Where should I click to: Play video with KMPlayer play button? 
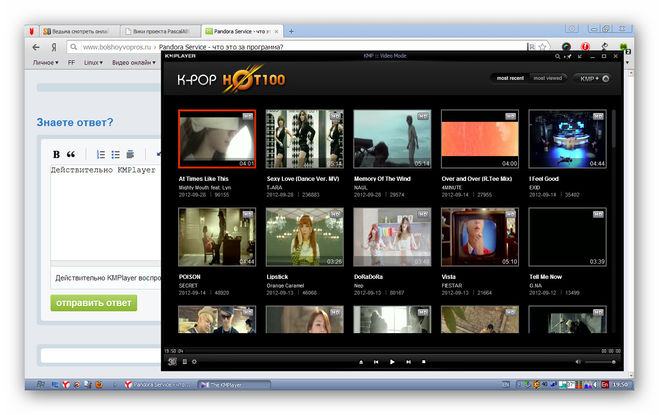[x=392, y=362]
